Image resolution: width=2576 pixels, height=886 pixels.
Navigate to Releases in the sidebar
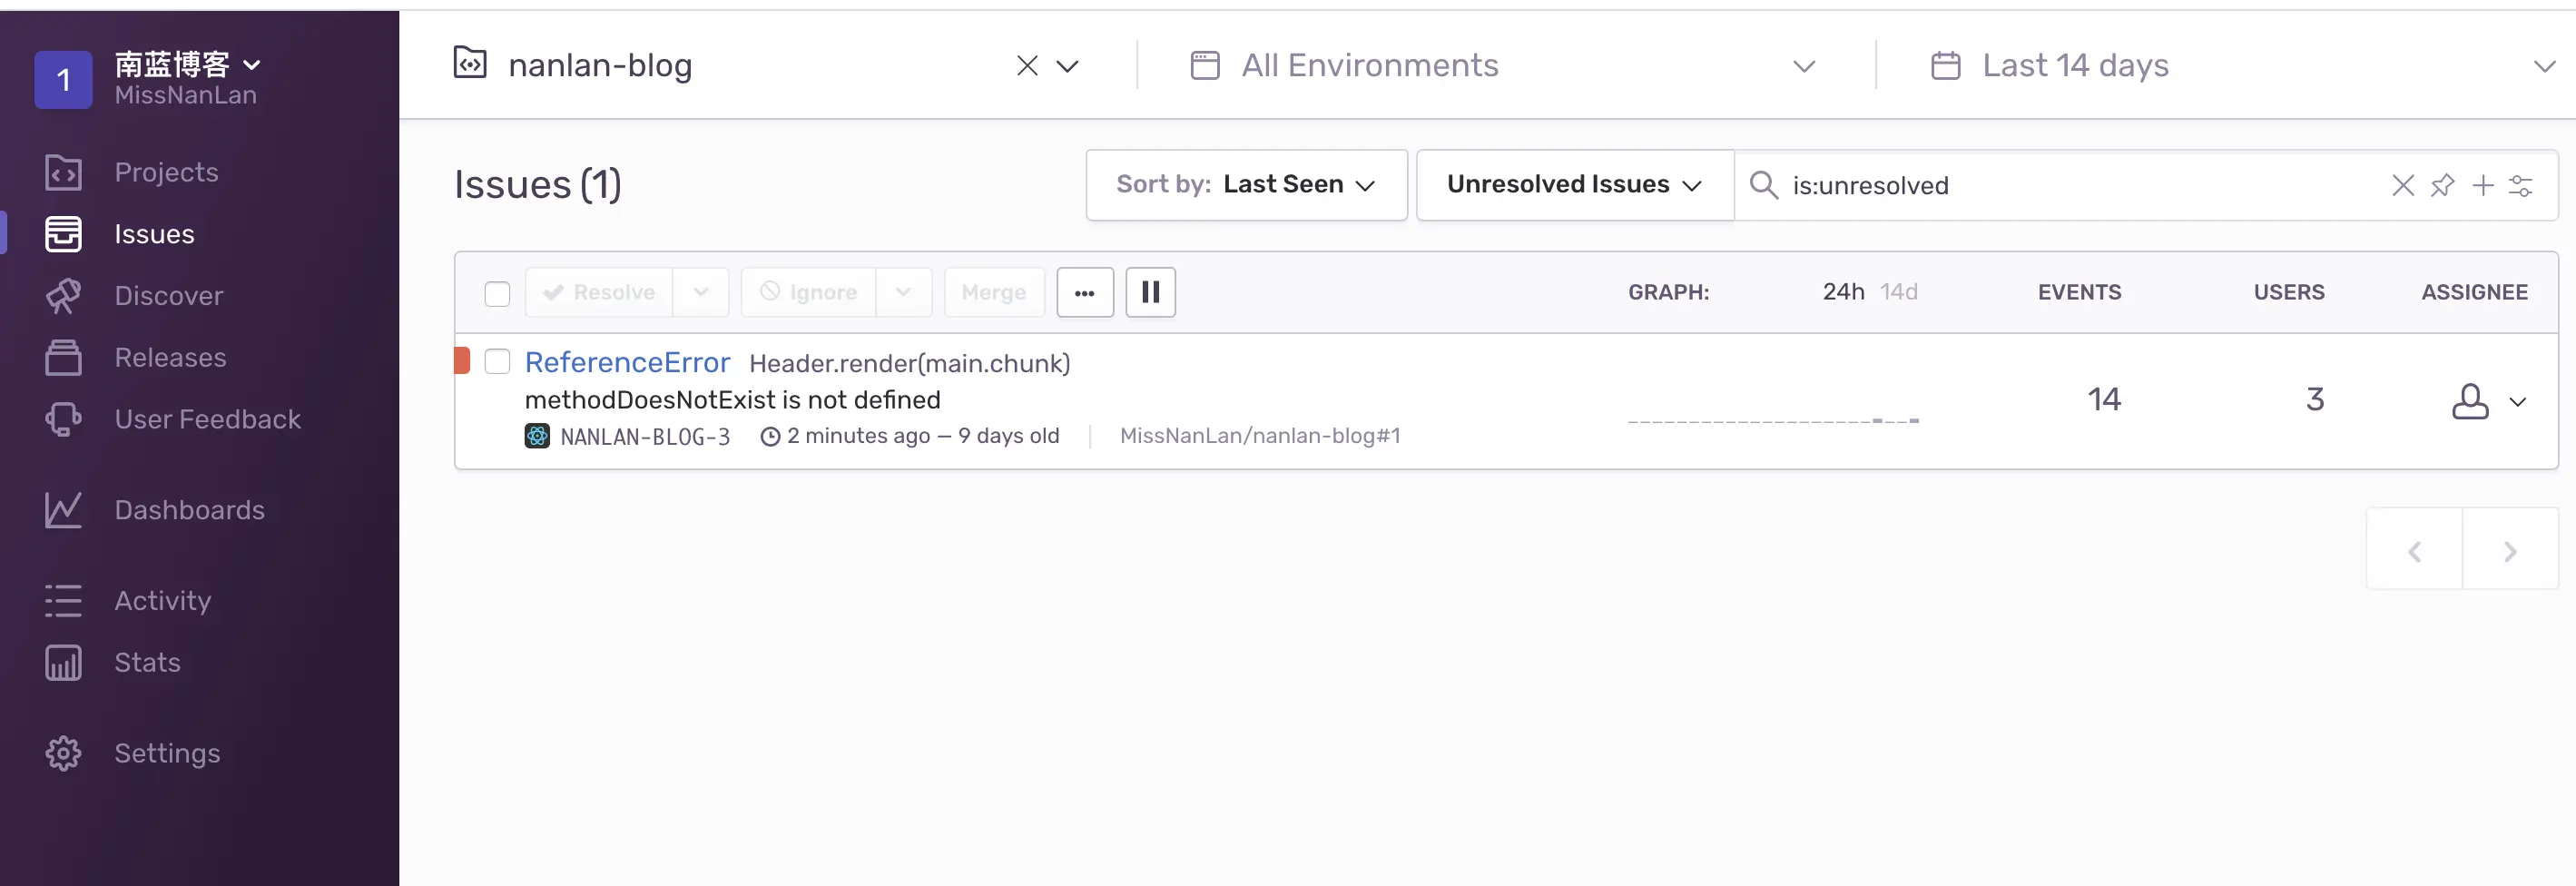(x=170, y=358)
